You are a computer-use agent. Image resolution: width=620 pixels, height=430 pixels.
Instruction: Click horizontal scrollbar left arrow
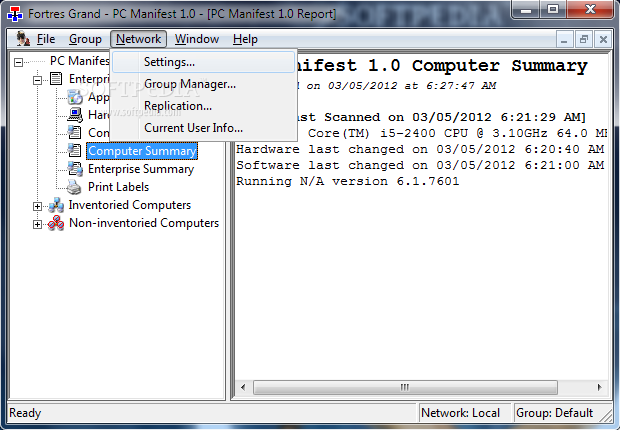[243, 387]
